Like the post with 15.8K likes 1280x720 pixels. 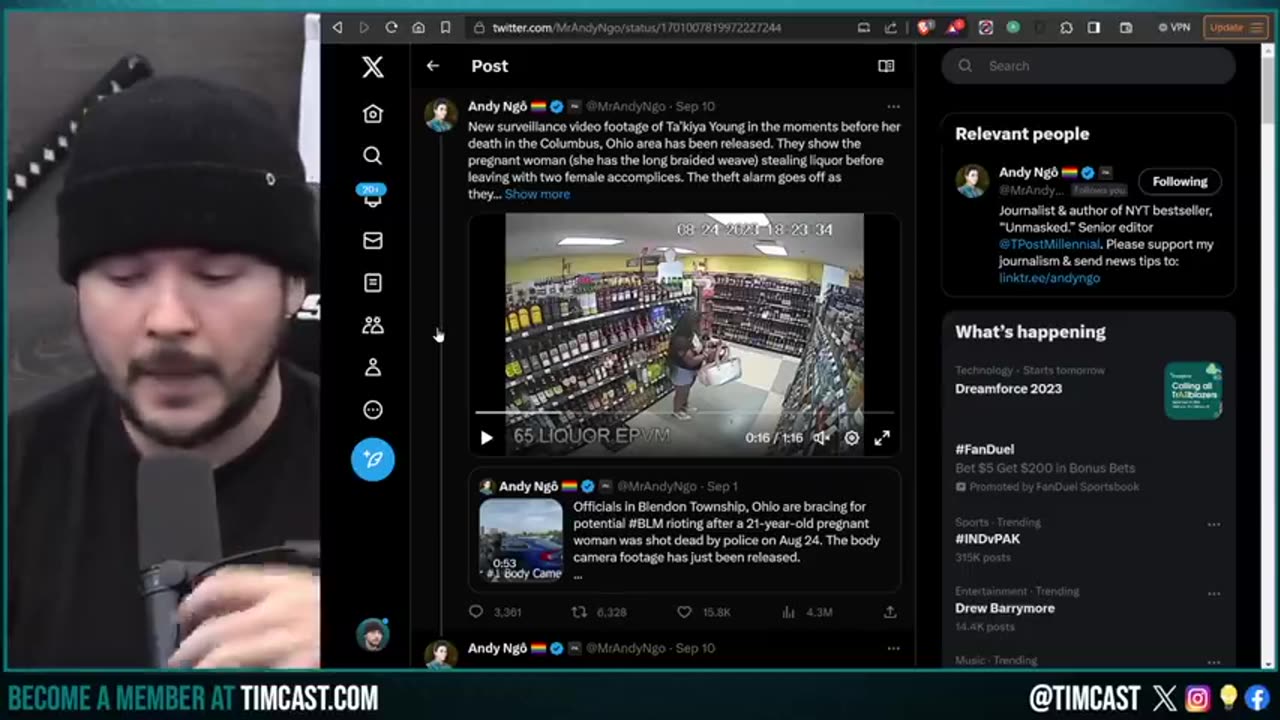tap(704, 612)
